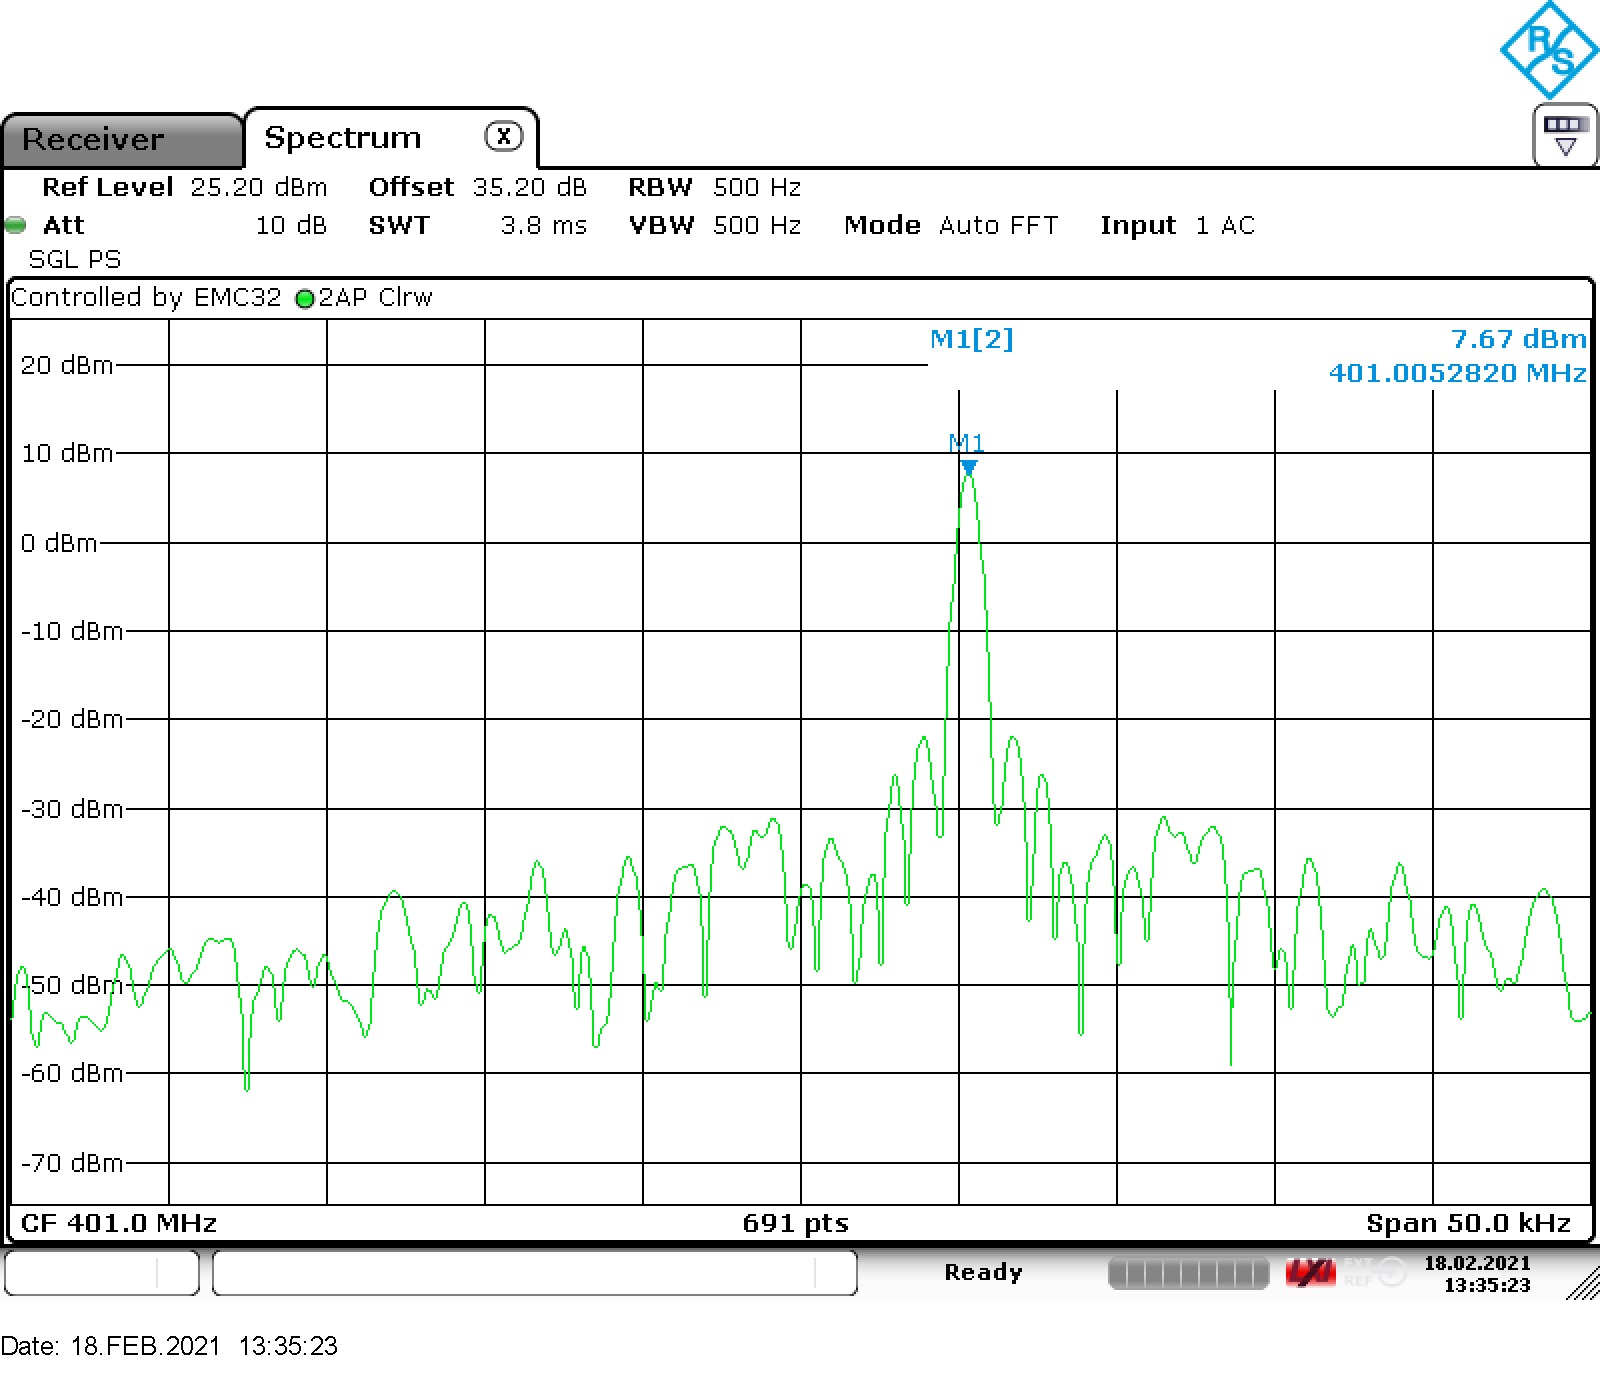Open the toolbar display icon at top right
Image resolution: width=1600 pixels, height=1392 pixels.
1565,134
